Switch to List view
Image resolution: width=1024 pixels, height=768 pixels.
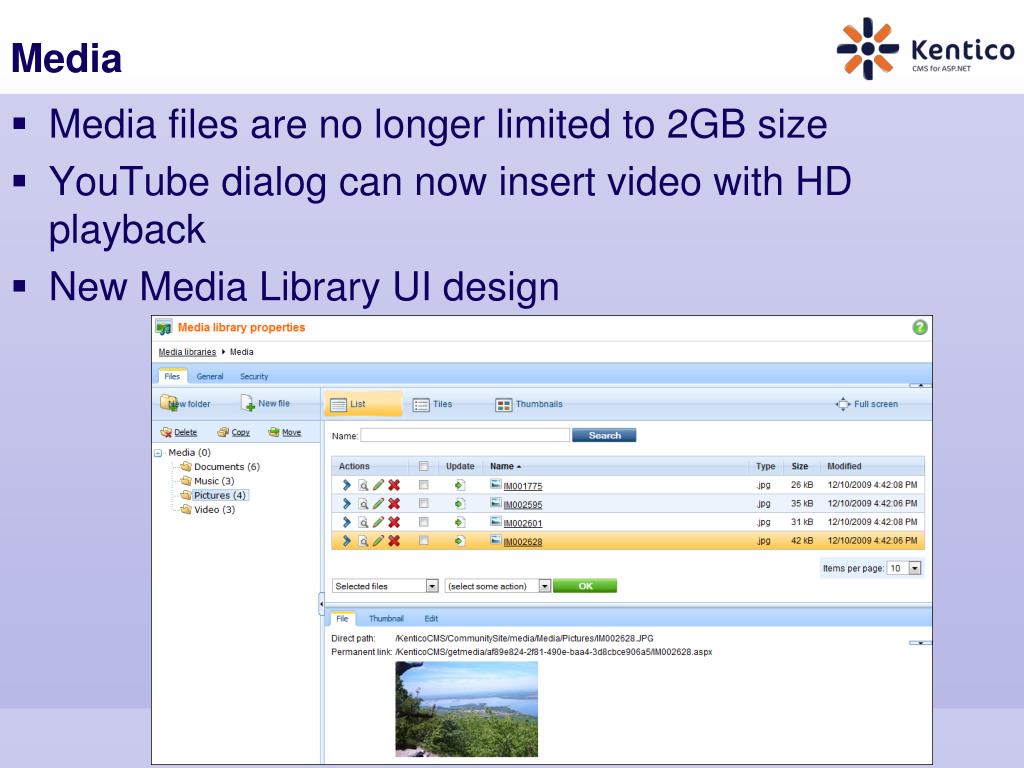[x=362, y=404]
